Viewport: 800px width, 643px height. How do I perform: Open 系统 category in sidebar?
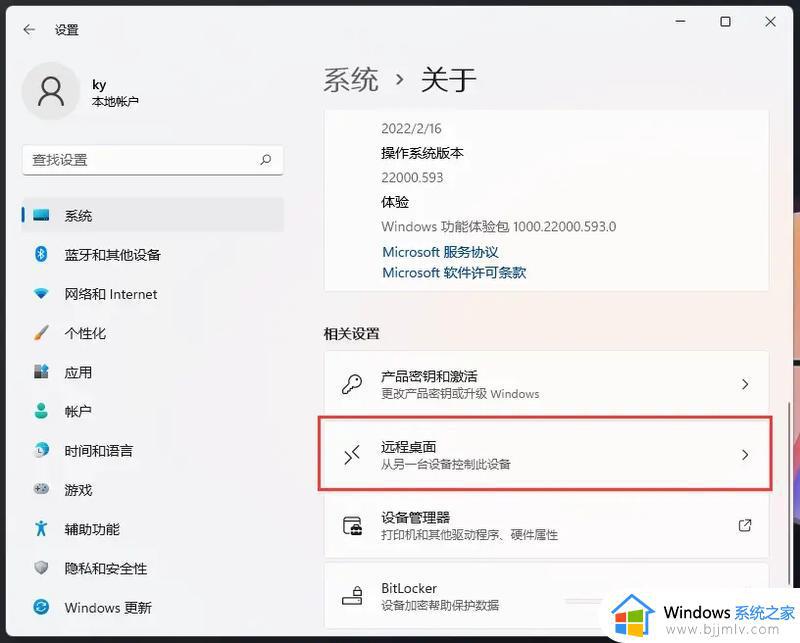(x=153, y=215)
